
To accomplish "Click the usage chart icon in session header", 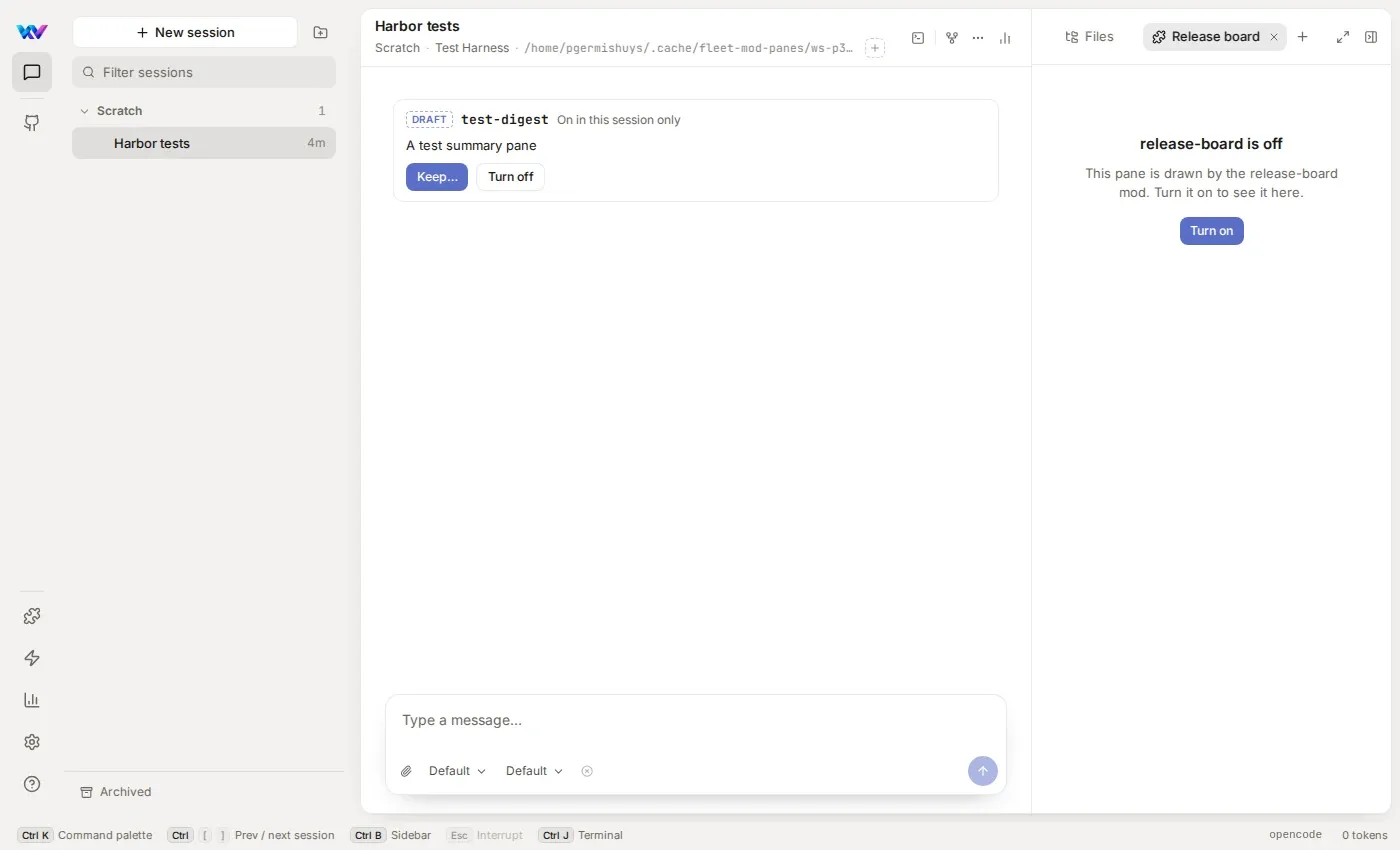I will pos(1005,38).
